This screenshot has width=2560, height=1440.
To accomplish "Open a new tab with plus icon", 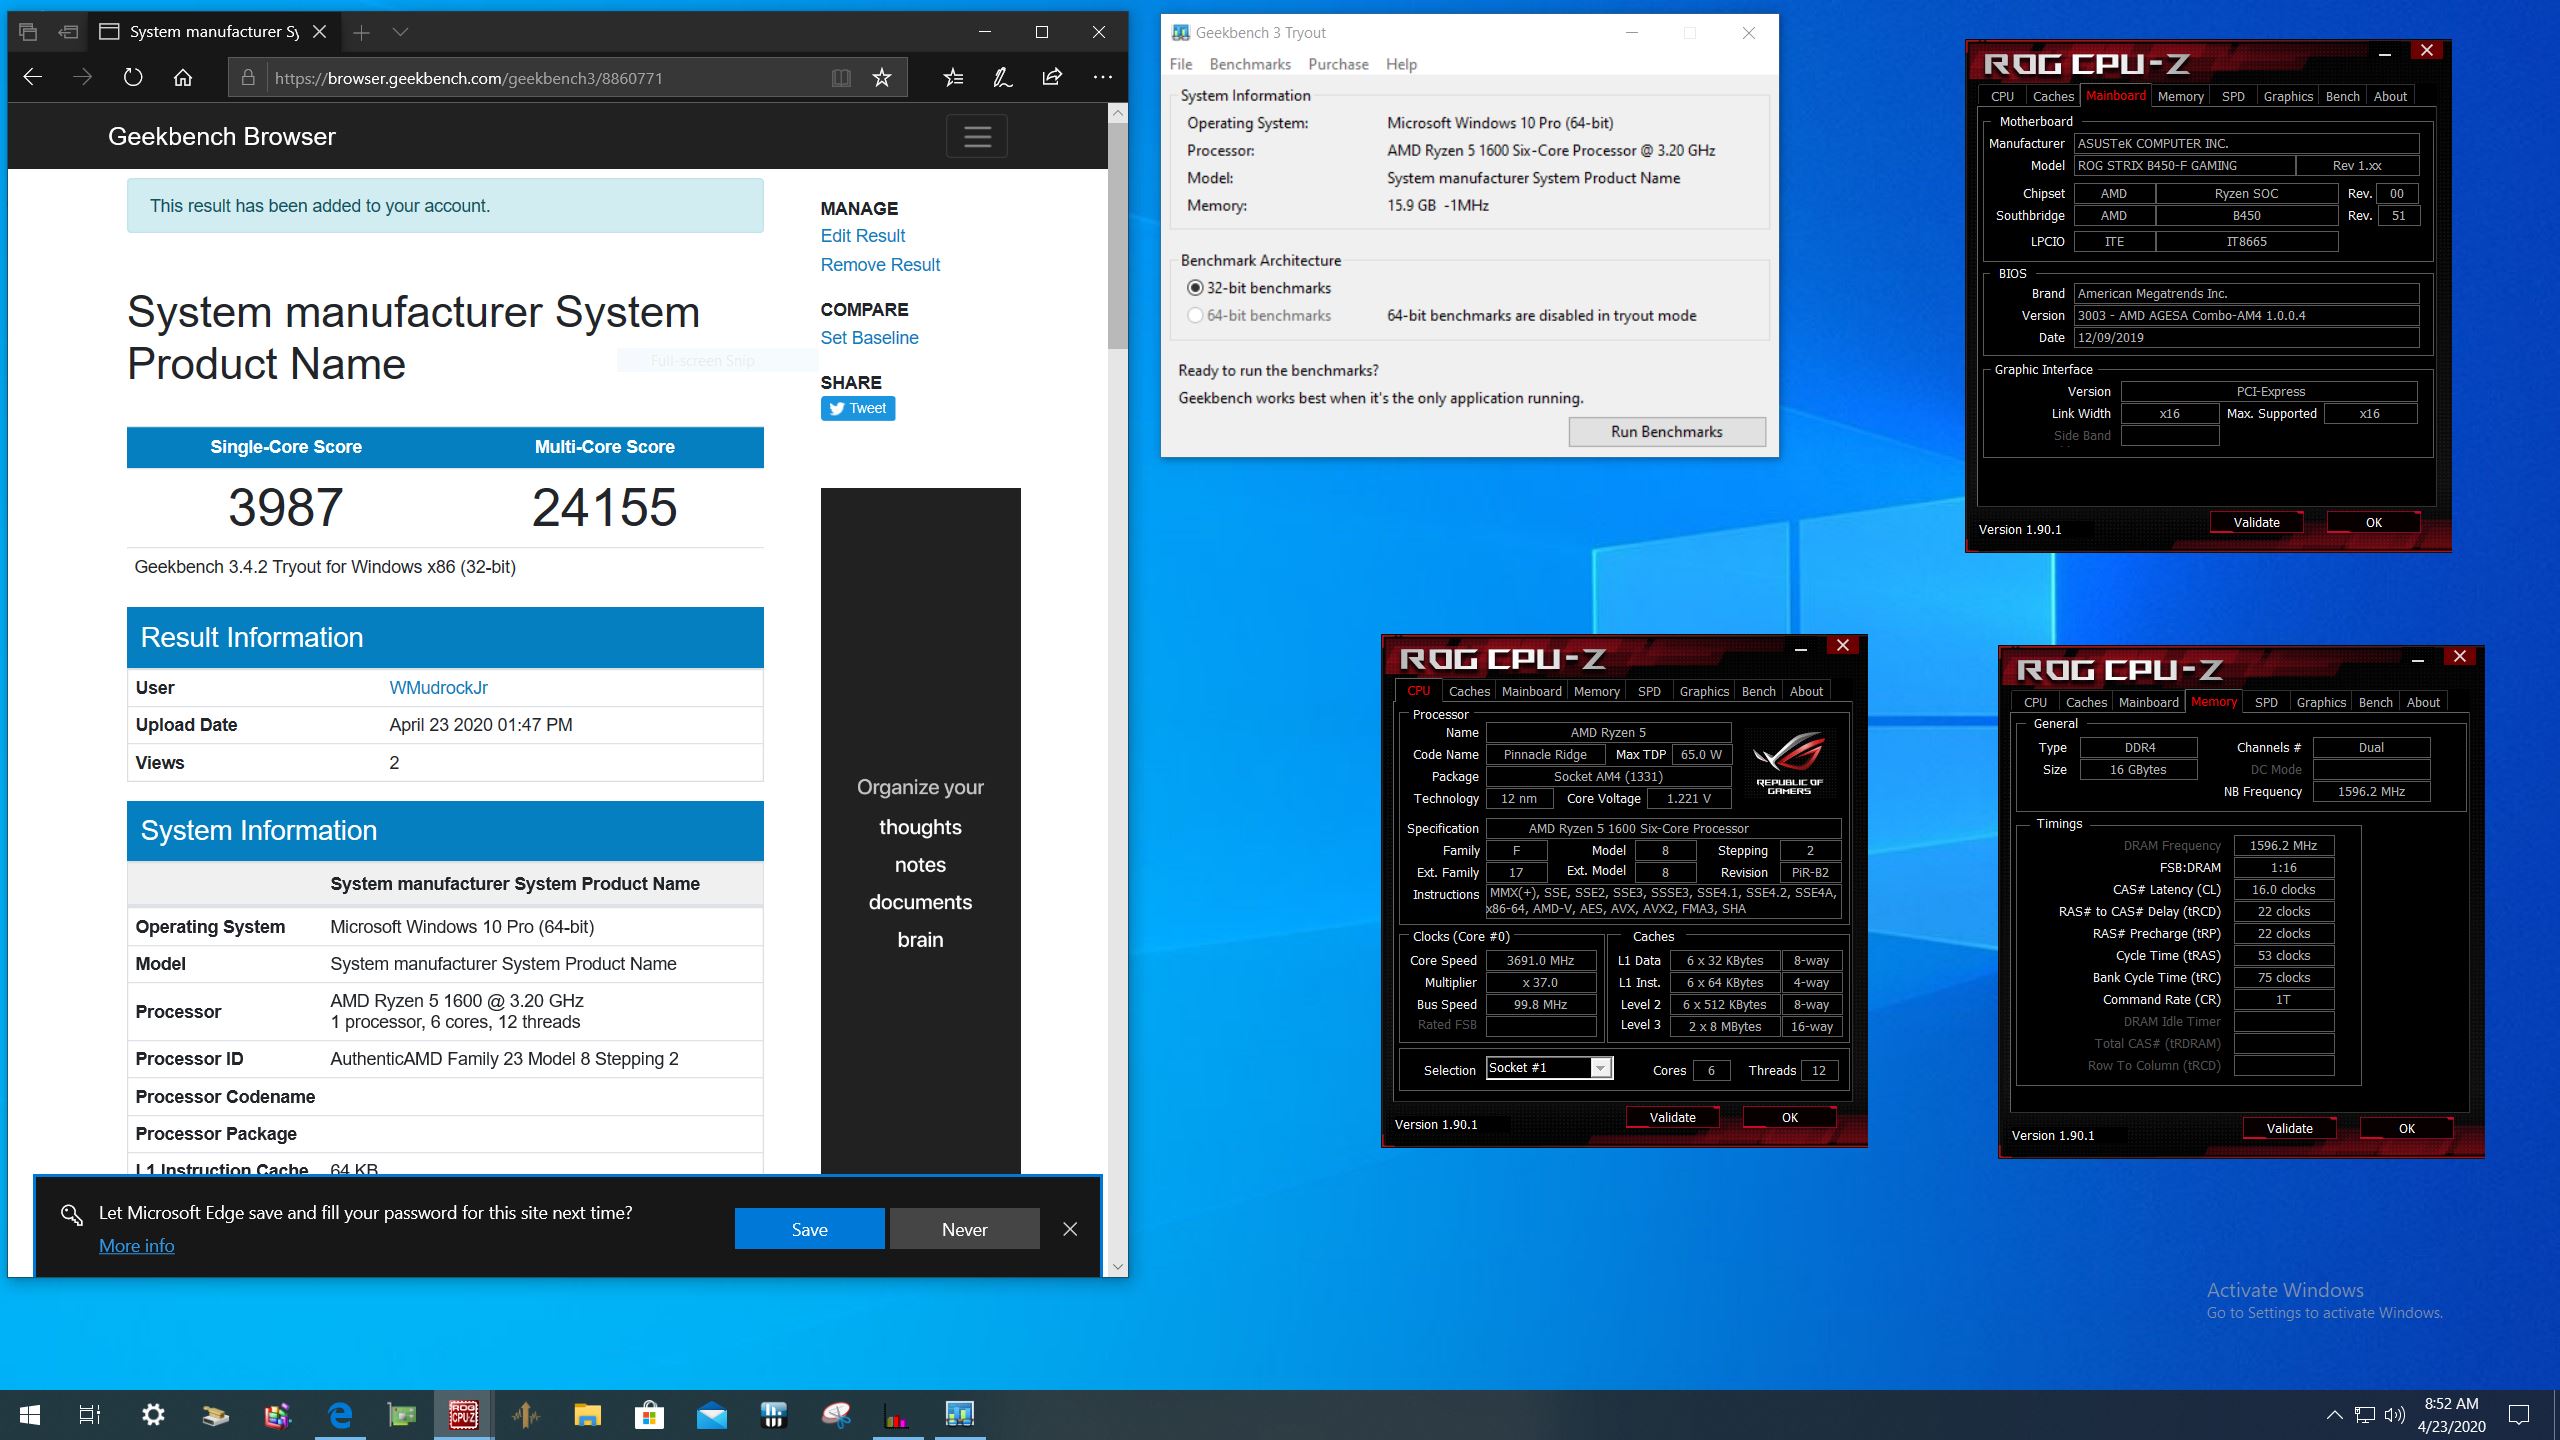I will click(x=361, y=32).
